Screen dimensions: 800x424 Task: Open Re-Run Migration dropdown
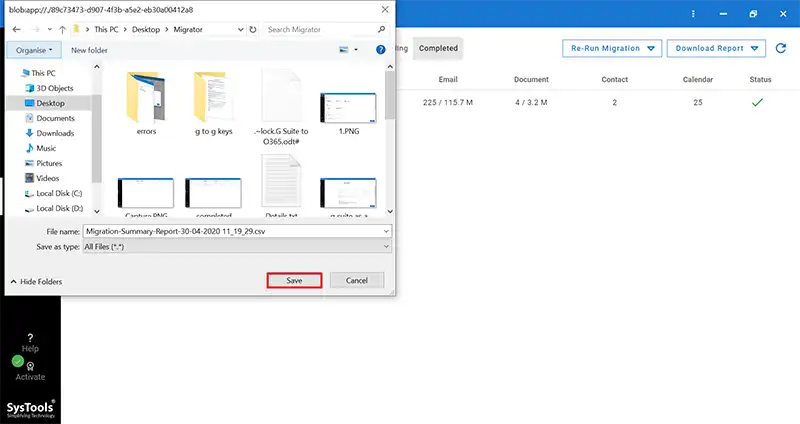612,48
